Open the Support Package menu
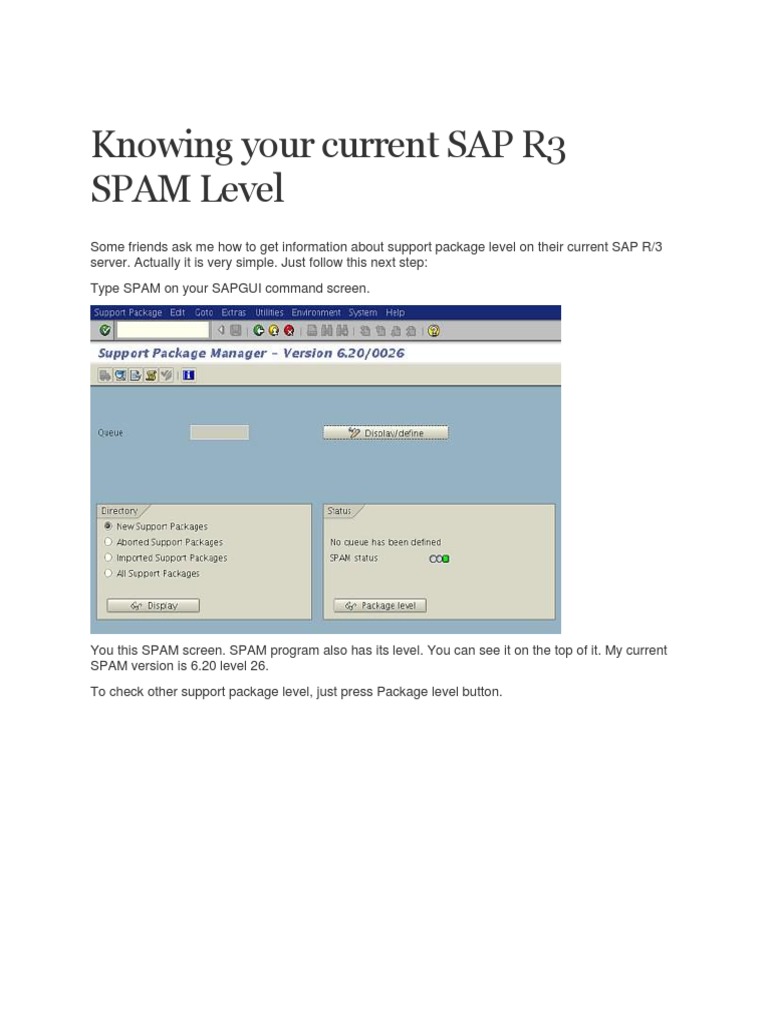Image resolution: width=768 pixels, height=1024 pixels. (128, 312)
